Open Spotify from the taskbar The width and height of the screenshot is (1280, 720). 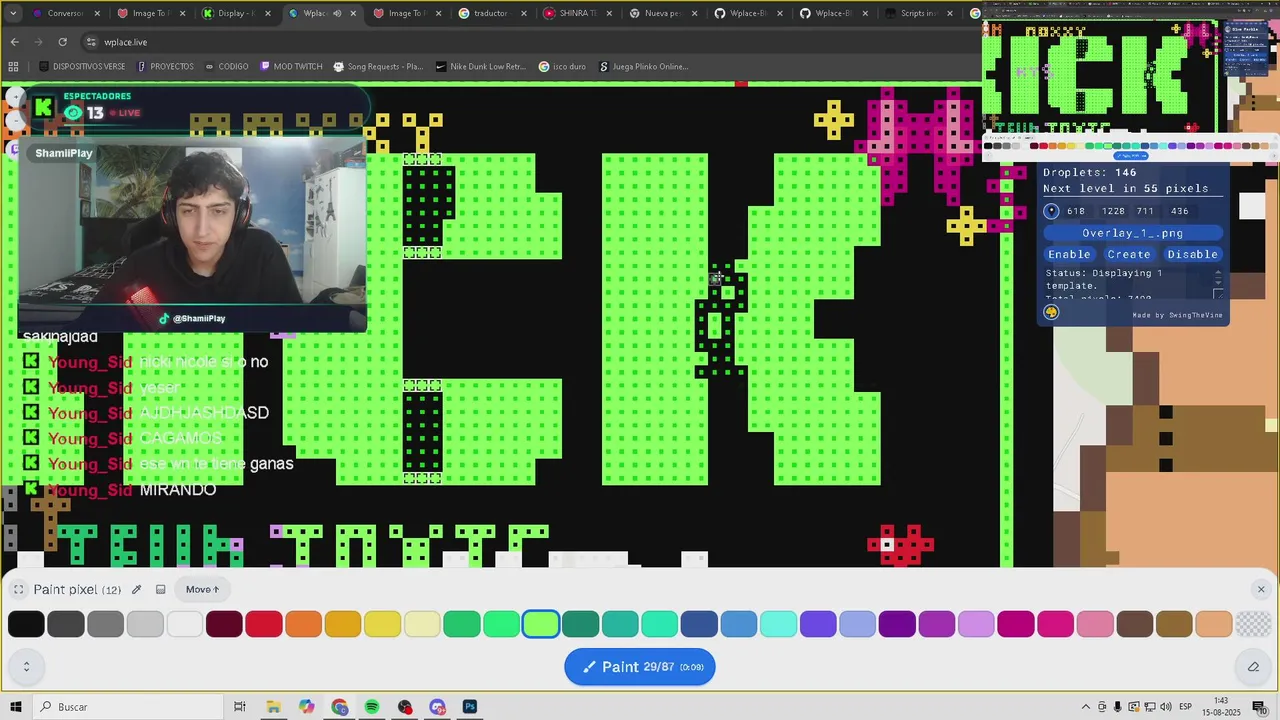[x=372, y=707]
